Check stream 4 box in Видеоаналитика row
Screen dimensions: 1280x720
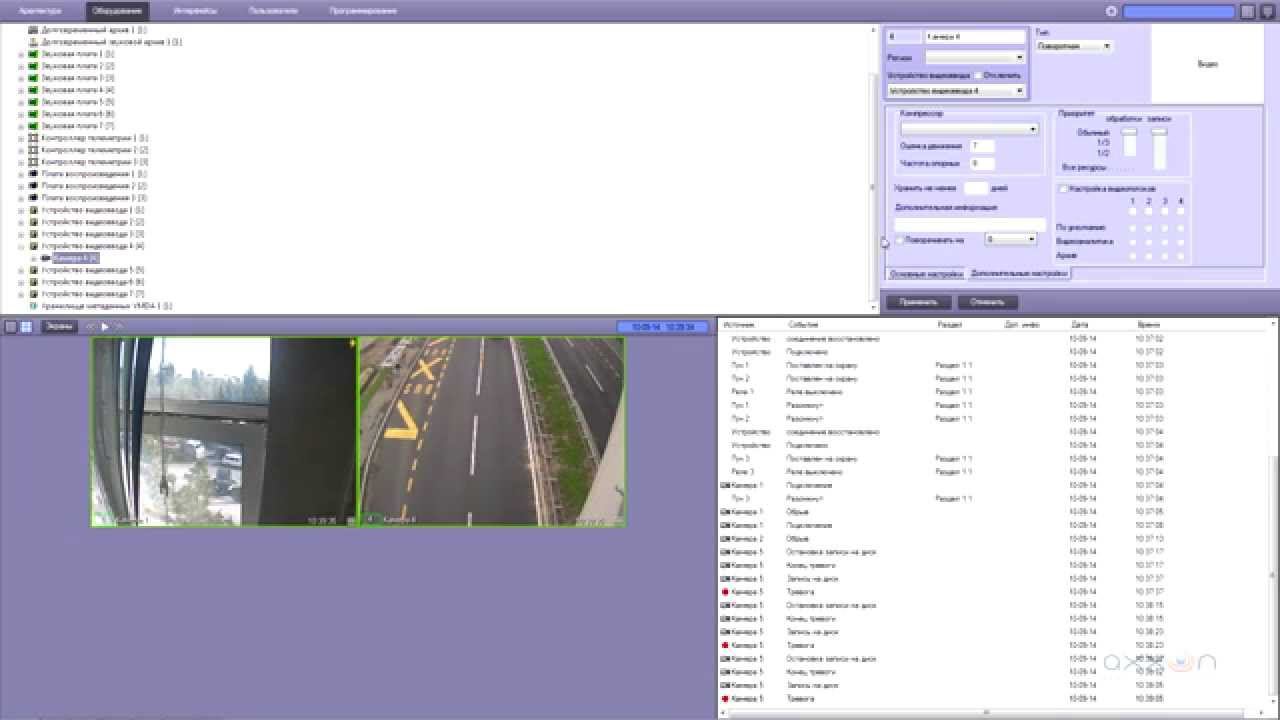[x=1181, y=241]
